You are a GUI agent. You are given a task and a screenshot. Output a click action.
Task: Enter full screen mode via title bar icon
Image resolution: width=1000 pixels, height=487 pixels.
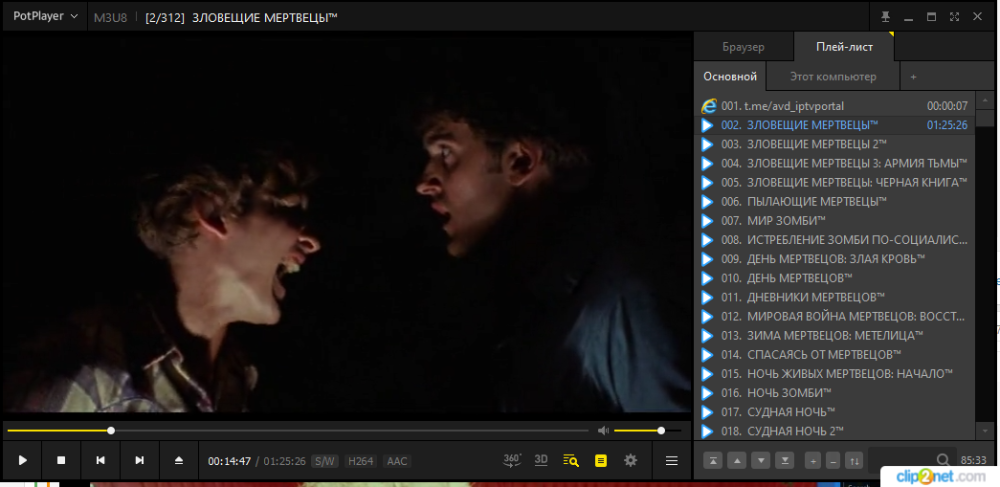(x=954, y=17)
